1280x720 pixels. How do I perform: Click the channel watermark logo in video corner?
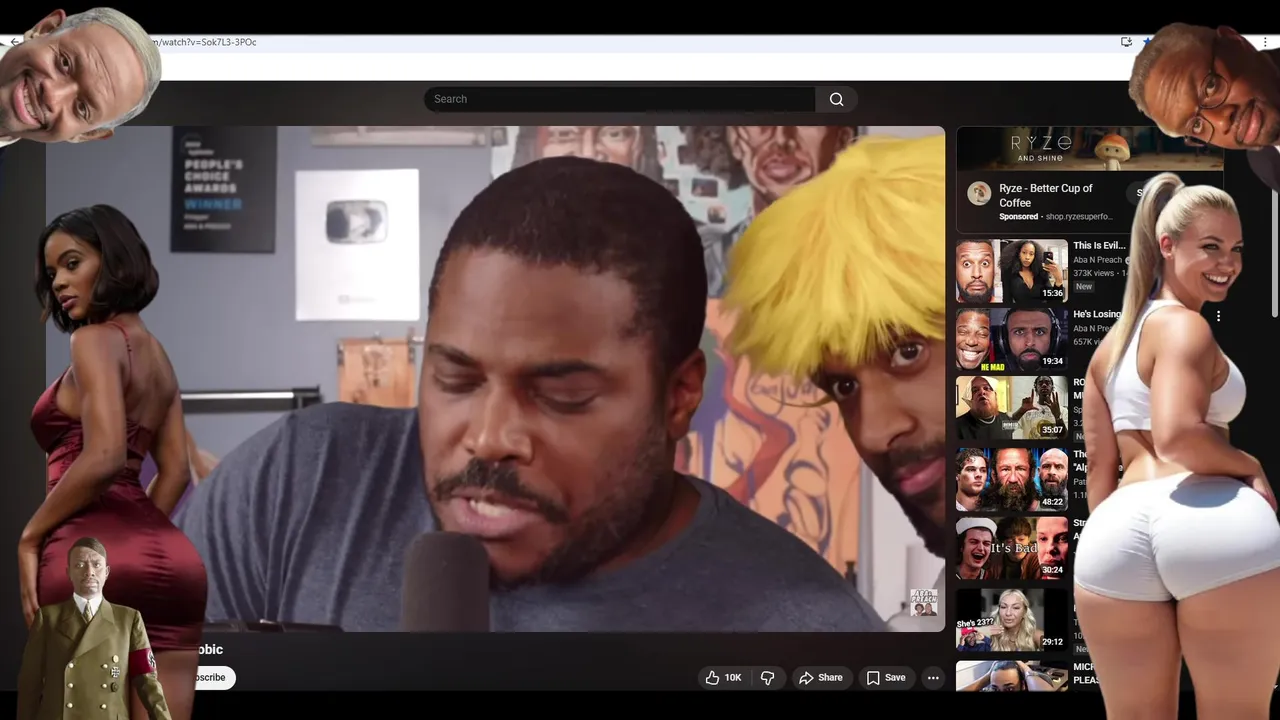pyautogui.click(x=923, y=603)
